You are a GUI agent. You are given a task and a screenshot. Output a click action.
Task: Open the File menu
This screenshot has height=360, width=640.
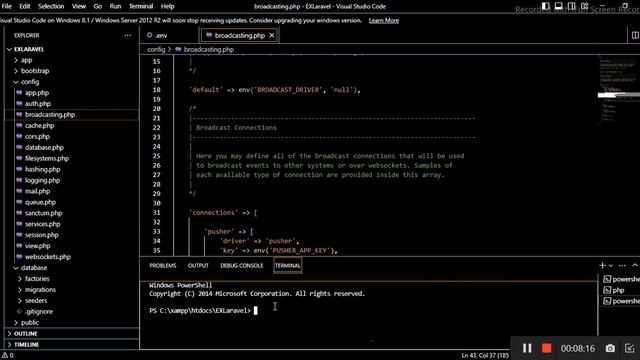tap(7, 6)
